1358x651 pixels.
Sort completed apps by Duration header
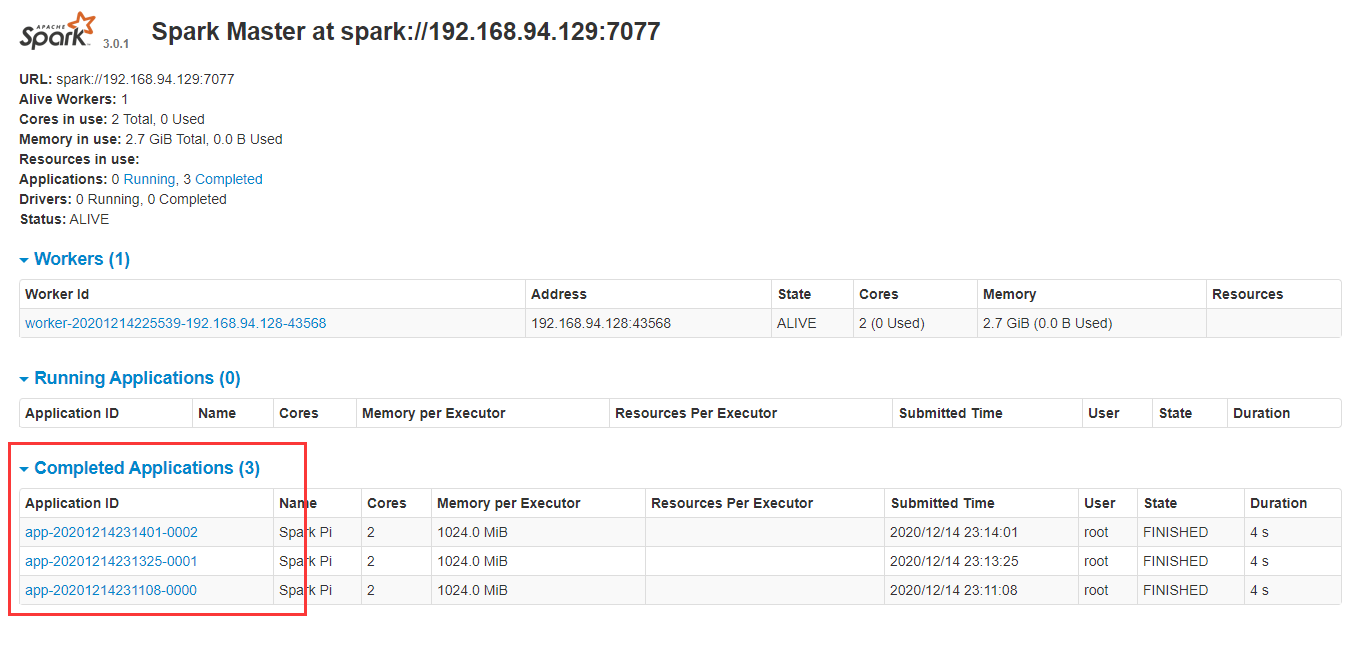click(x=1278, y=503)
